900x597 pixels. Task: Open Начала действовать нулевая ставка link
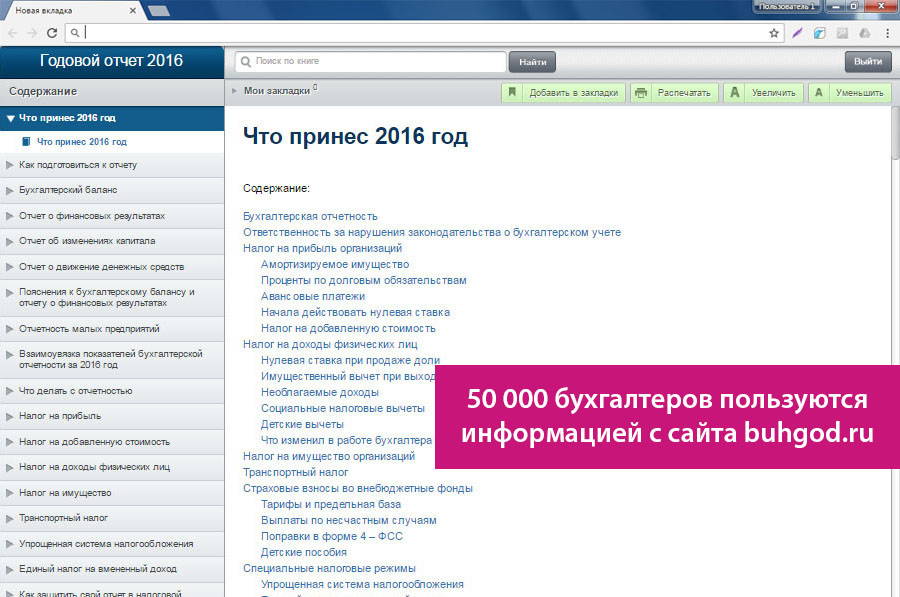(355, 313)
